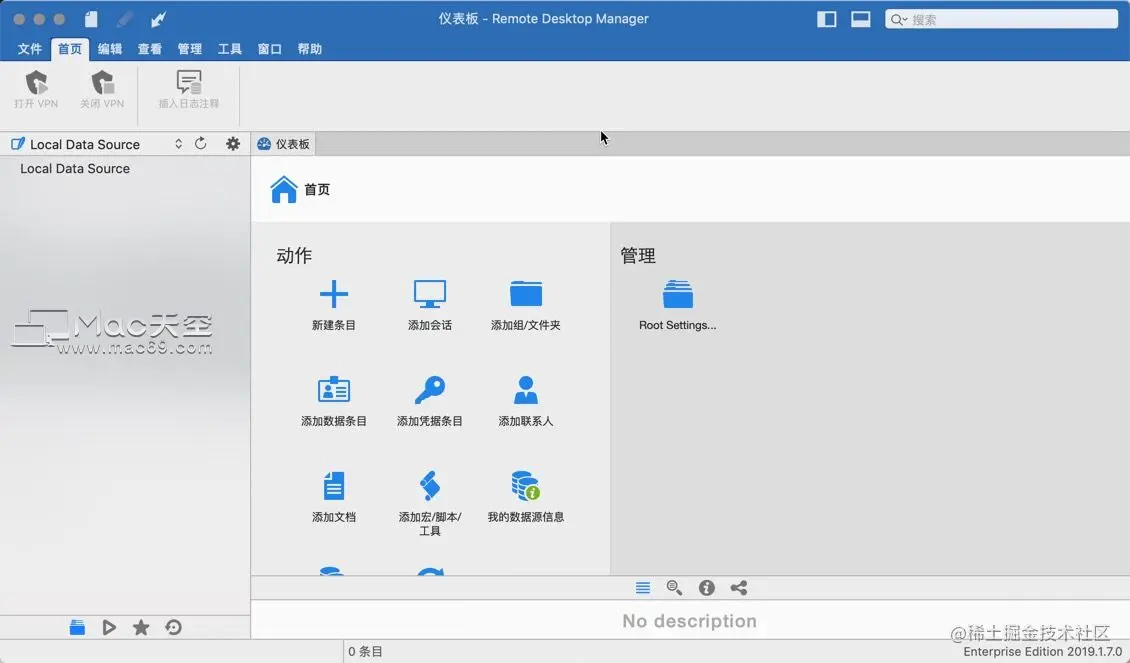The width and height of the screenshot is (1130, 663).
Task: Click the information icon in details bar
Action: coord(706,588)
